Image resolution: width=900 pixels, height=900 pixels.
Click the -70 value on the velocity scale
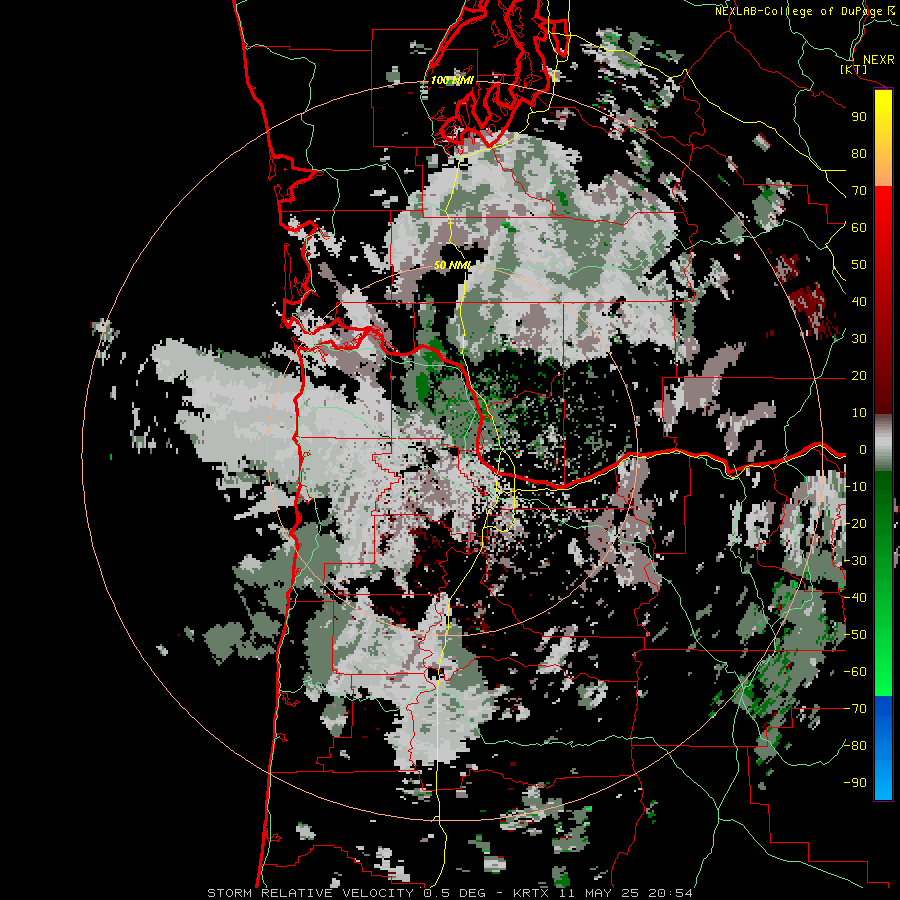pos(855,709)
